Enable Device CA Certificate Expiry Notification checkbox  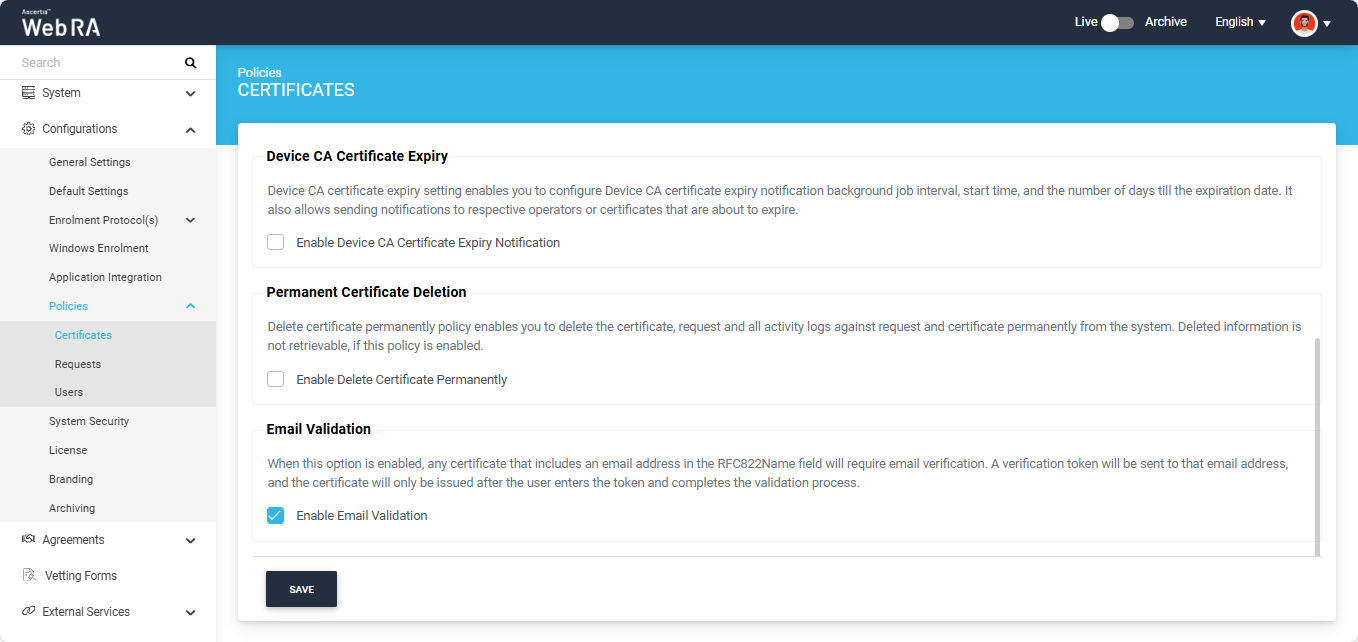[276, 243]
